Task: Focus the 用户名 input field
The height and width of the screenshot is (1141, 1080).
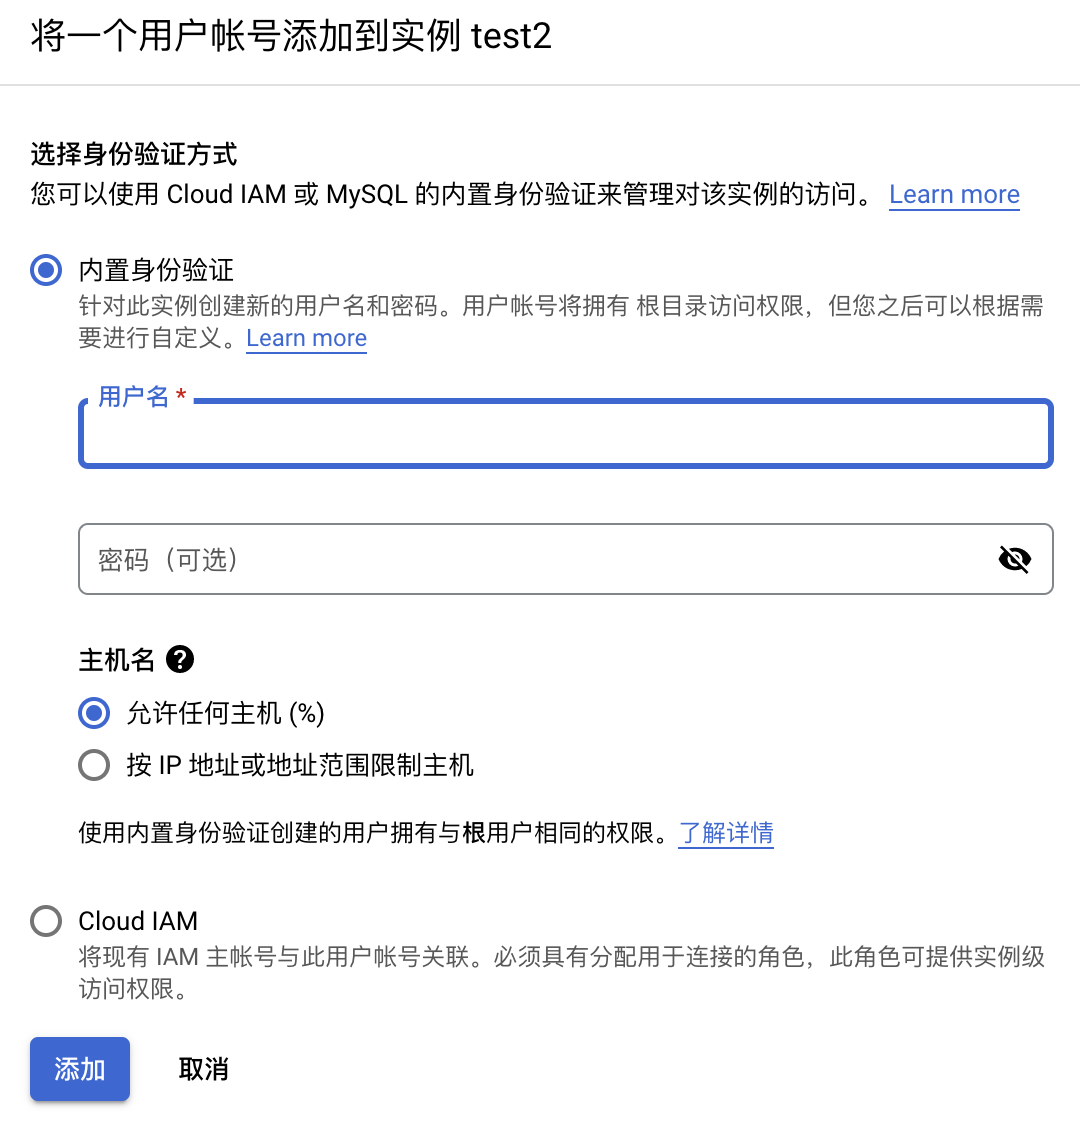Action: (x=565, y=436)
